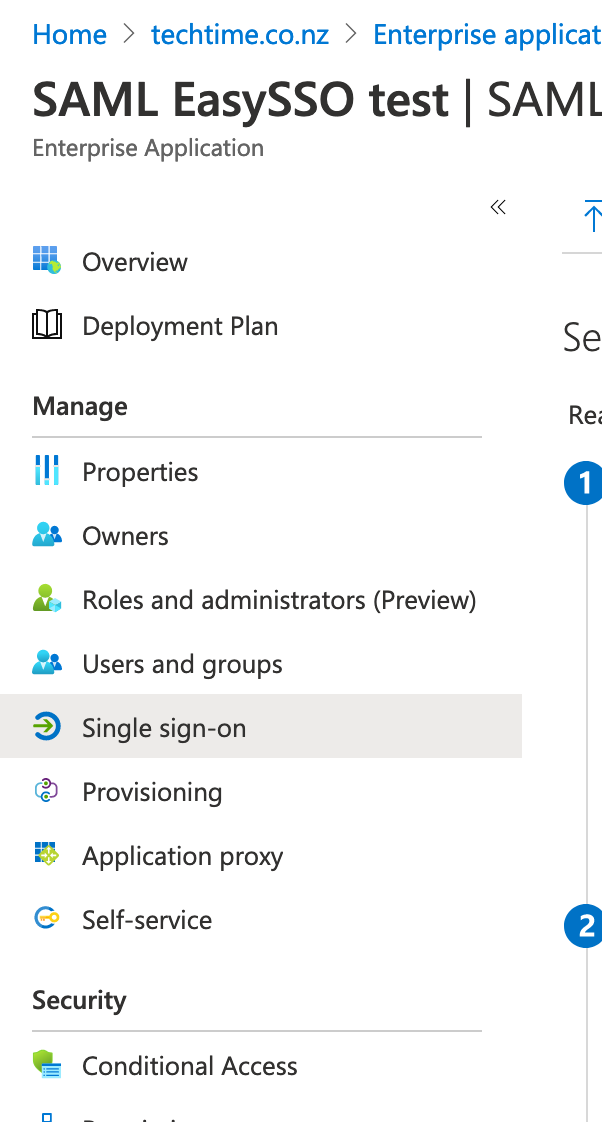The height and width of the screenshot is (1122, 602).
Task: Click the Roles and administrators icon
Action: point(47,599)
